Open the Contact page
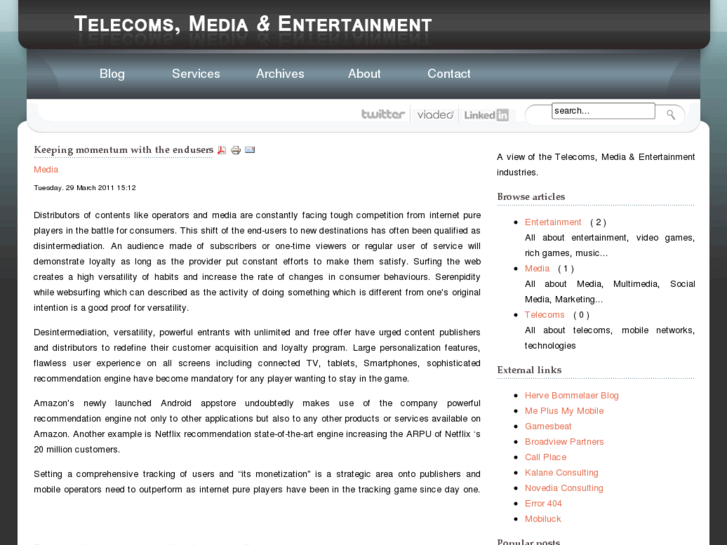 point(449,74)
